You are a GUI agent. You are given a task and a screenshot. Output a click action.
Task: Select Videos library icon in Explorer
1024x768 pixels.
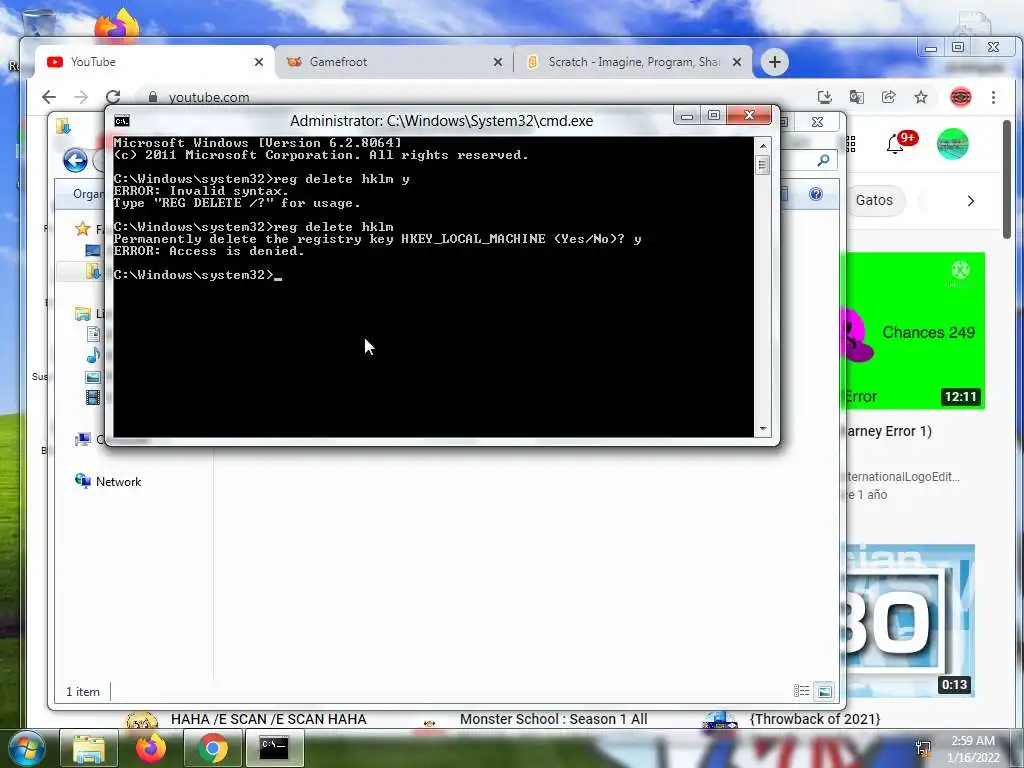93,397
